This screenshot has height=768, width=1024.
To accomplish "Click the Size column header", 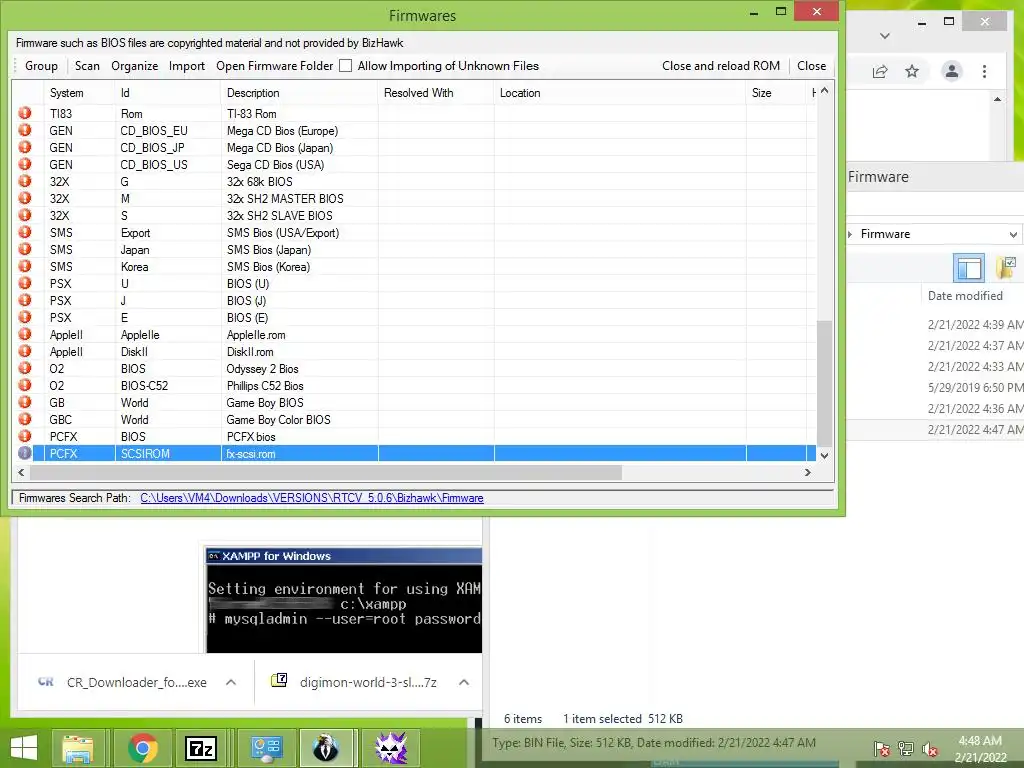I will pyautogui.click(x=776, y=93).
